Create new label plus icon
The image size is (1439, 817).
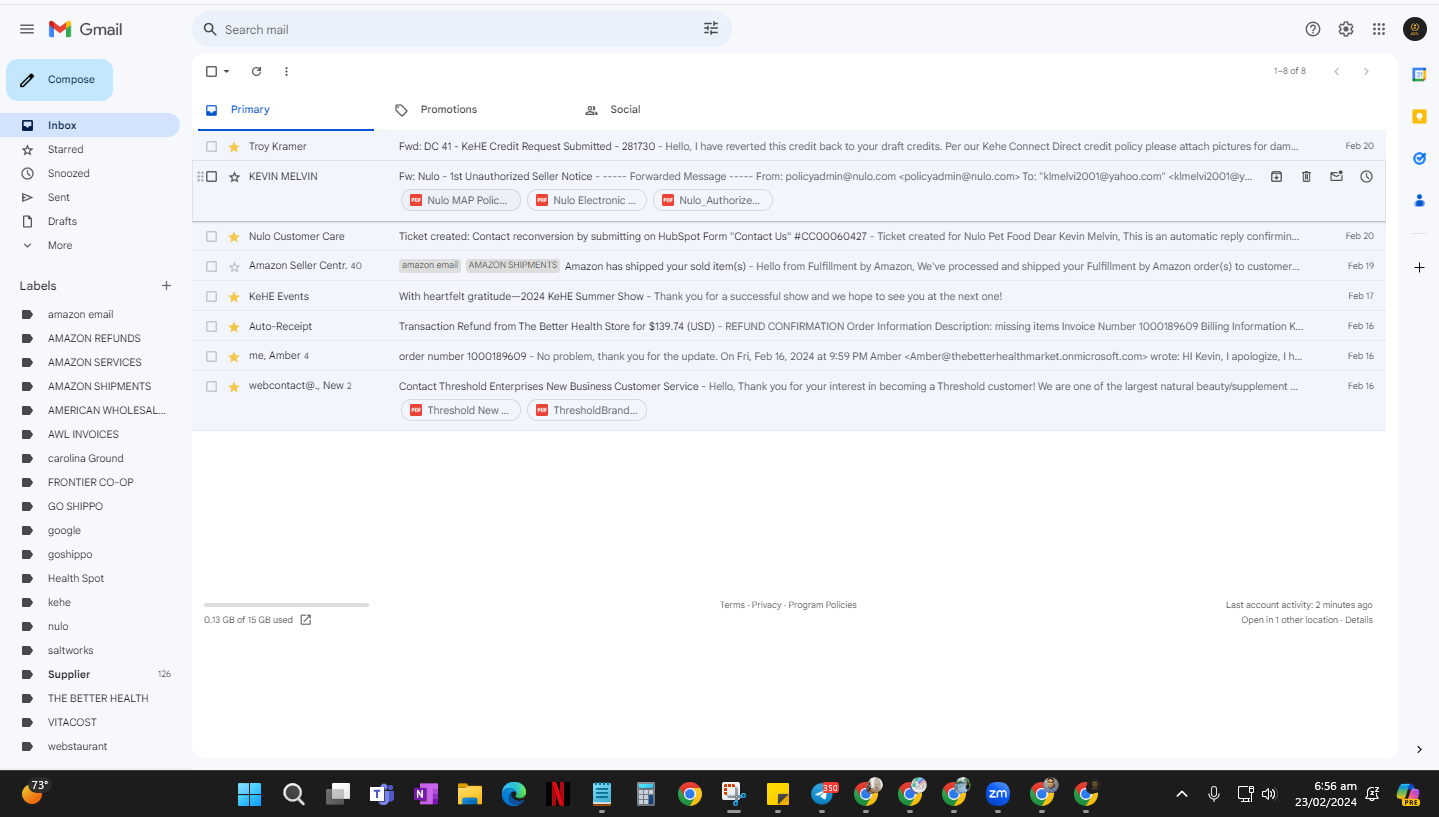click(x=166, y=286)
